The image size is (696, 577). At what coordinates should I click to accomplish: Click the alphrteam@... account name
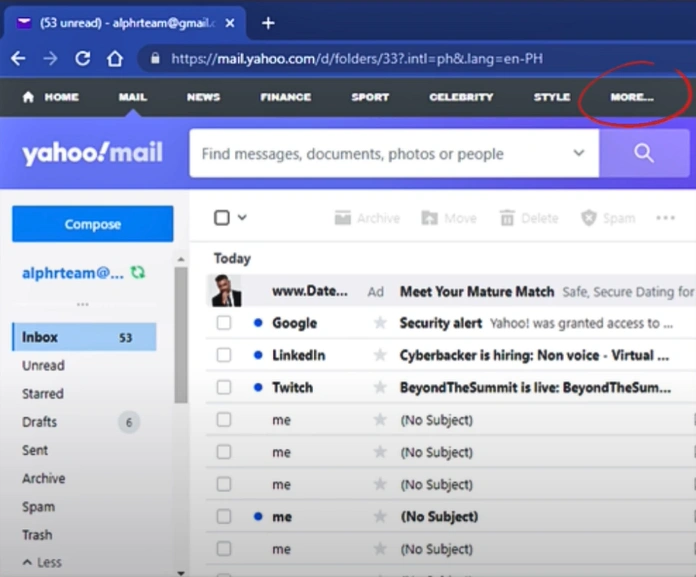tap(73, 273)
